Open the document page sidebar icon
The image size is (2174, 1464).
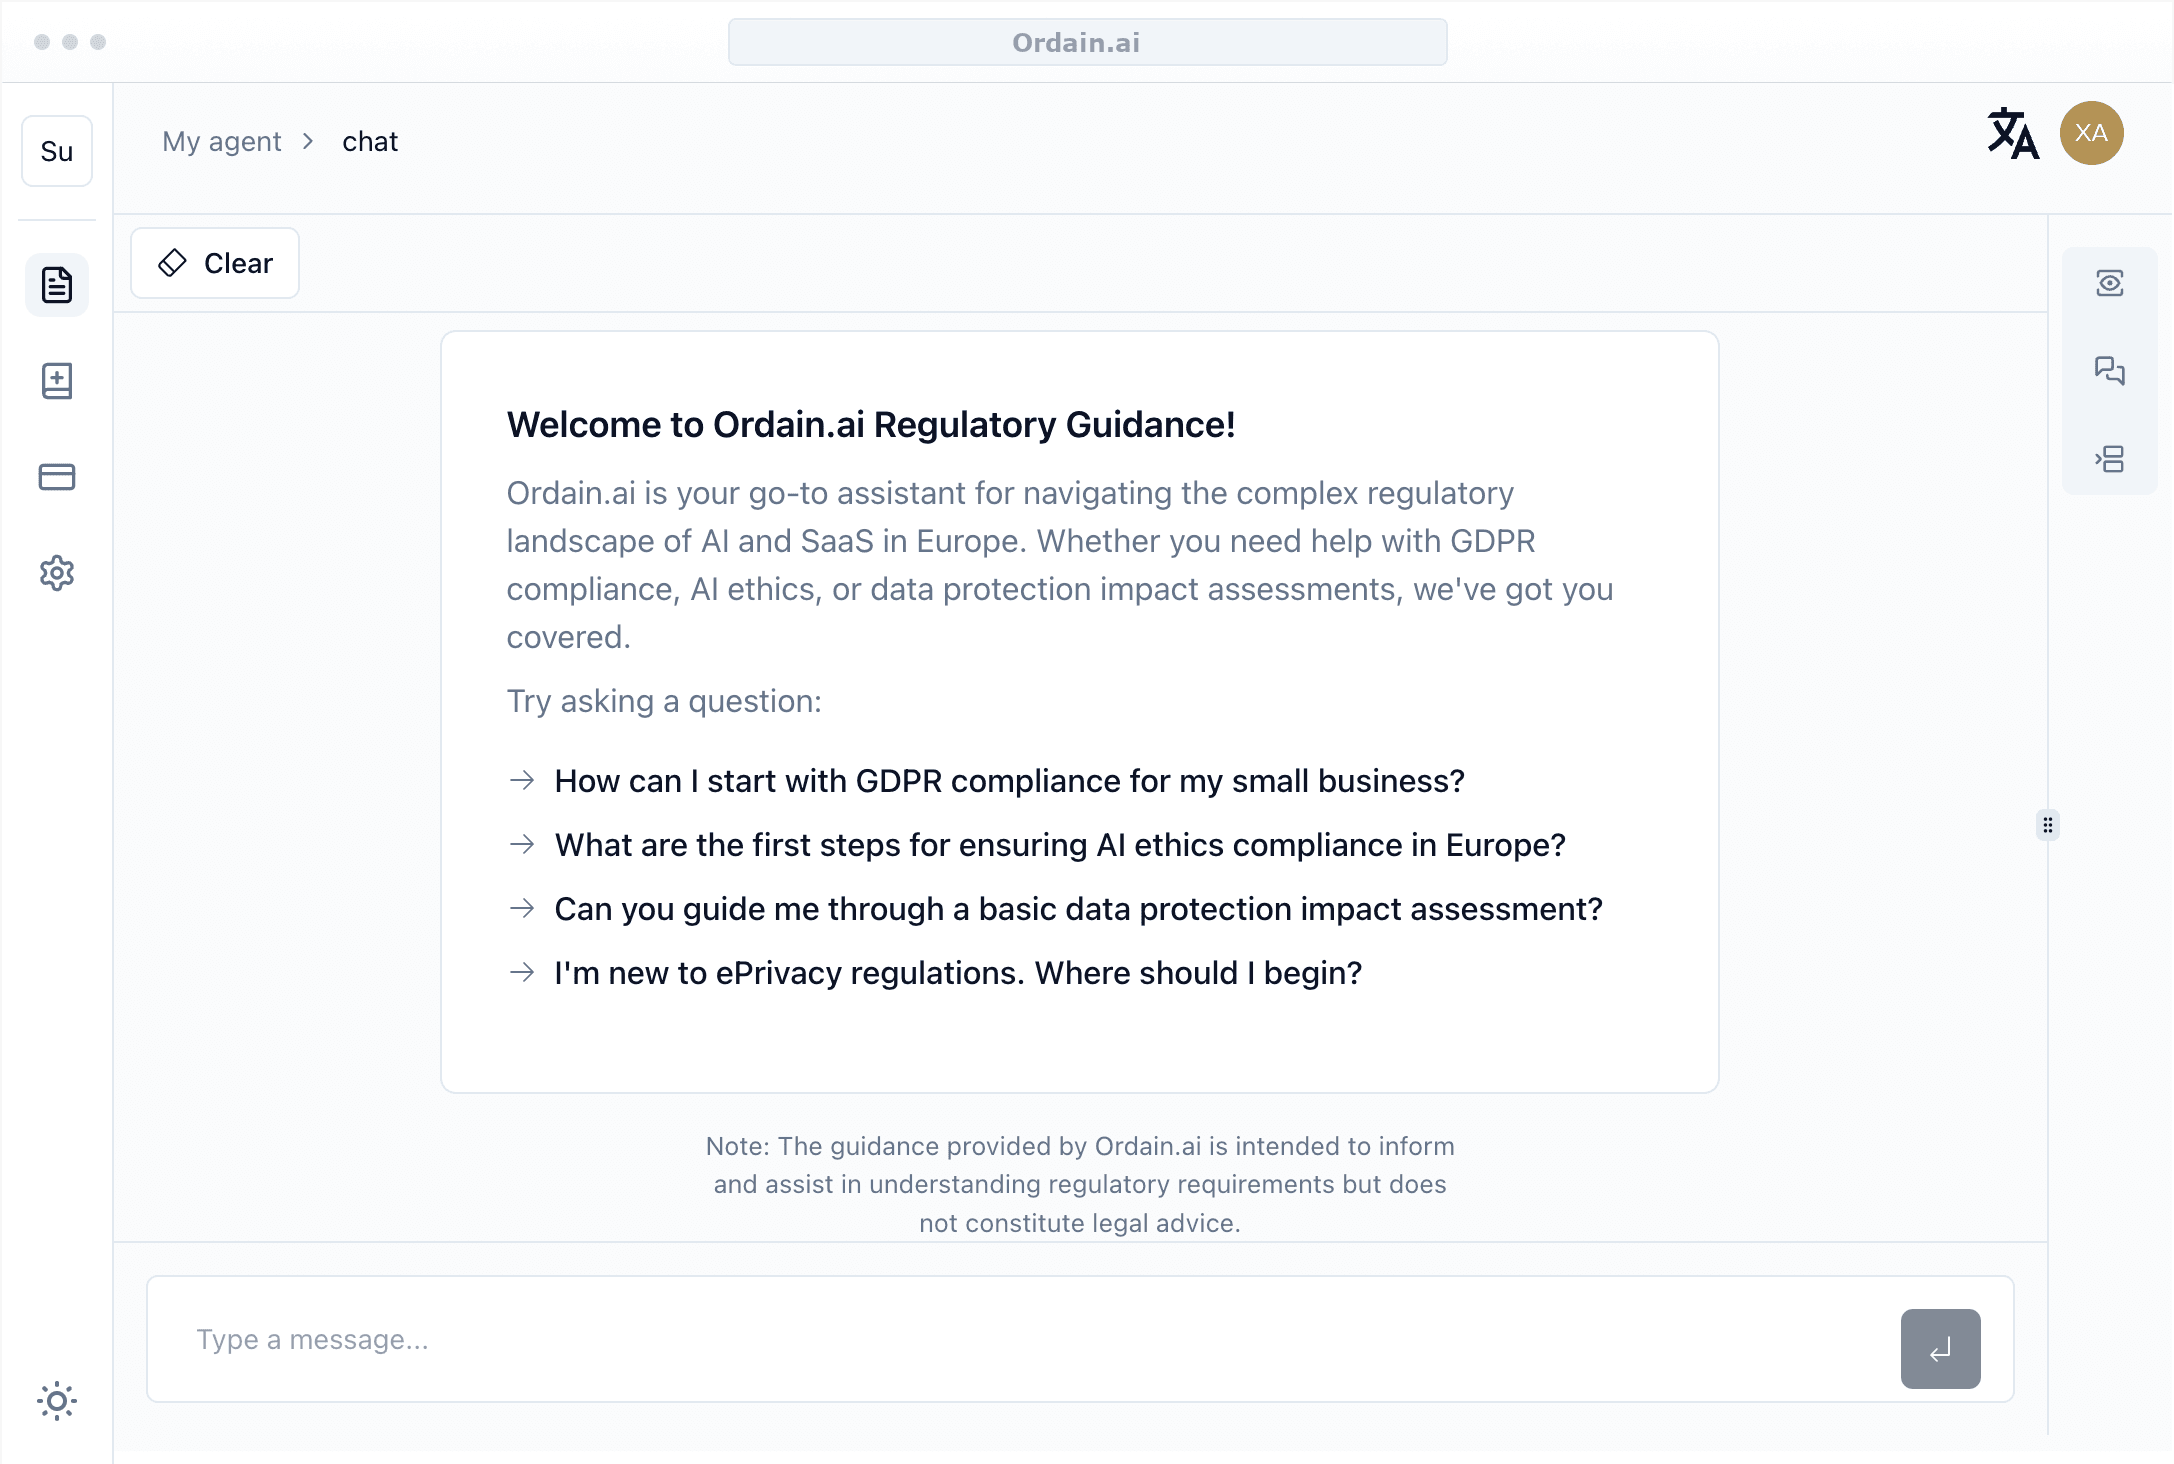tap(57, 285)
